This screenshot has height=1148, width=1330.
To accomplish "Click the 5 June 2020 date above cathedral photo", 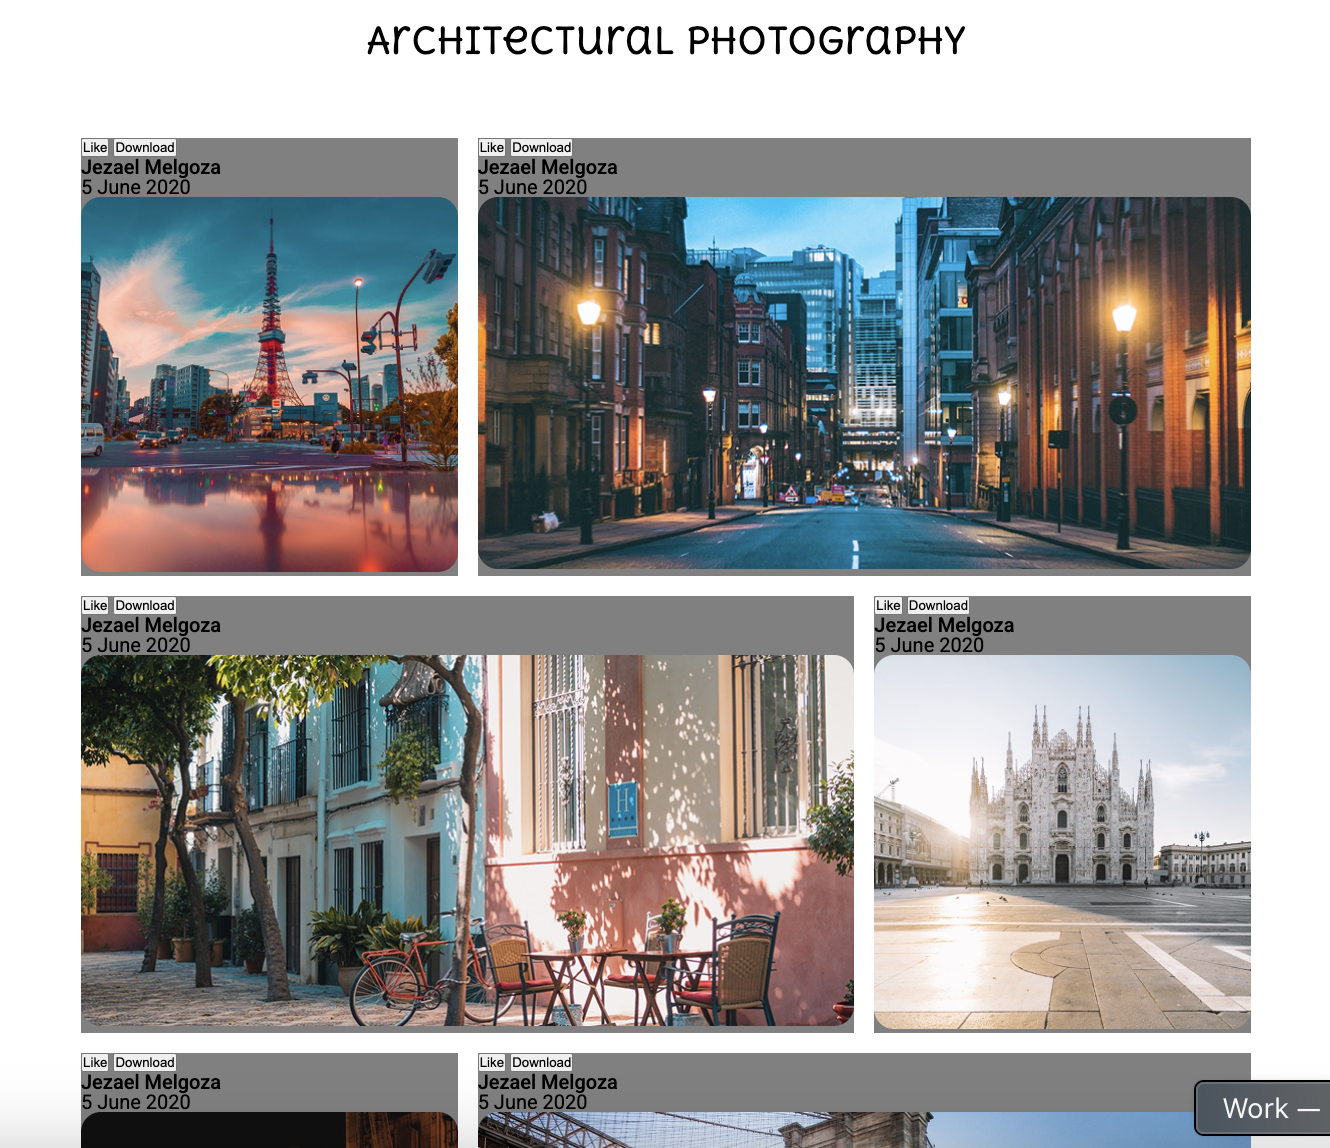I will pos(929,645).
